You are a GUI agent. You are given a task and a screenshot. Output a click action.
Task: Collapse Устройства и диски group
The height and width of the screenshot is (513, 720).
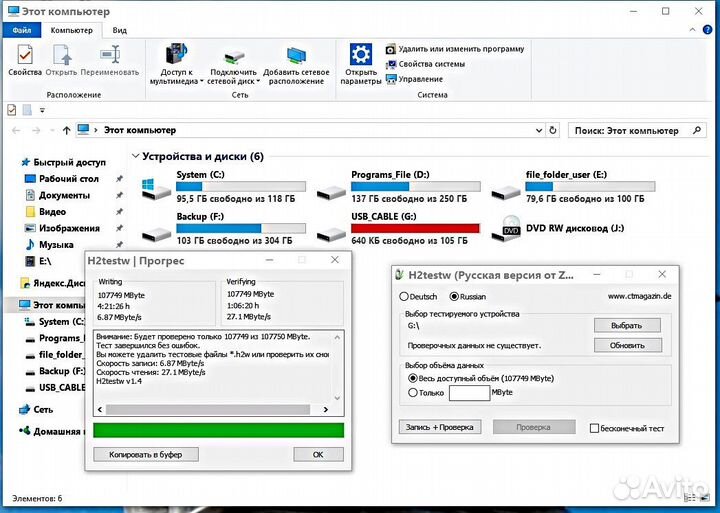[x=135, y=156]
